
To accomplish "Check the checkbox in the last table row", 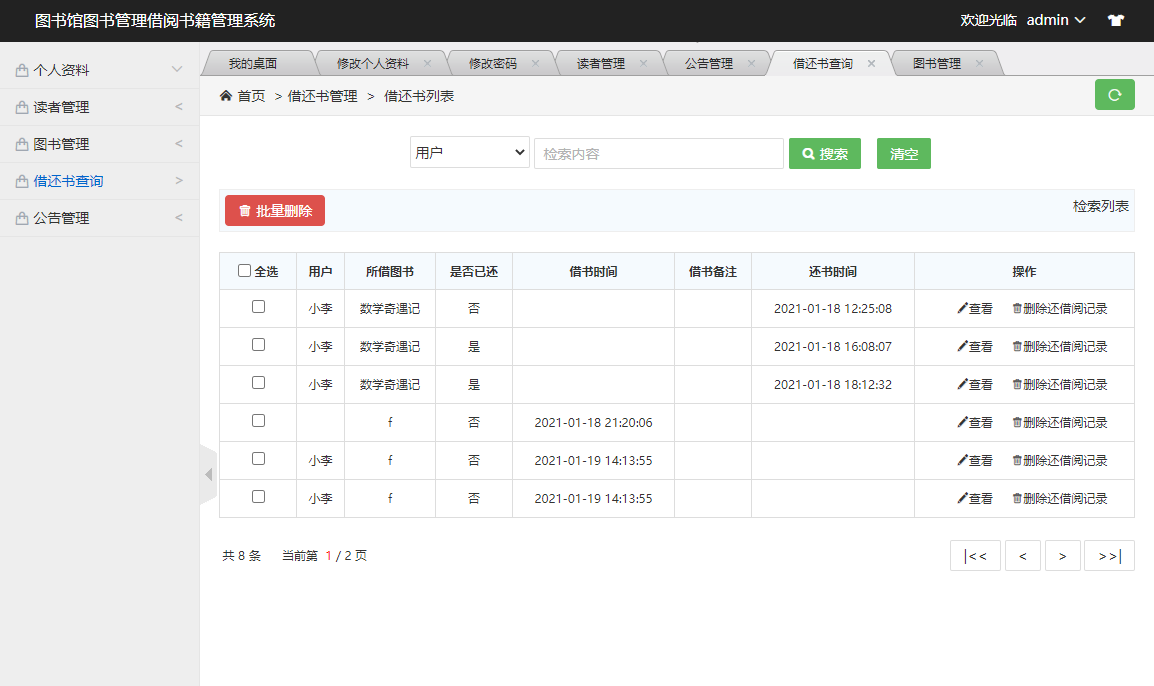I will [258, 498].
